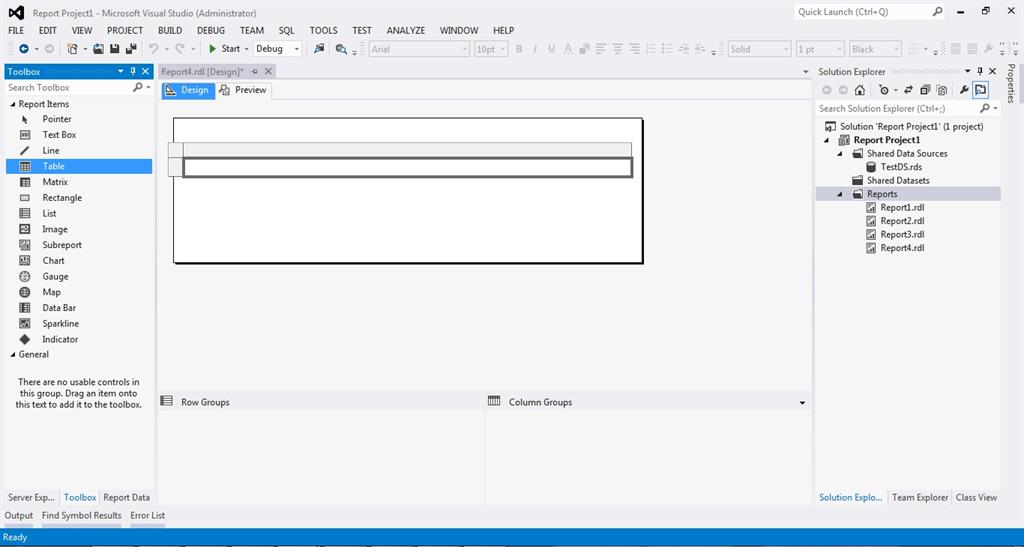1024x547 pixels.
Task: Open the Solid border style dropdown
Action: [x=760, y=49]
